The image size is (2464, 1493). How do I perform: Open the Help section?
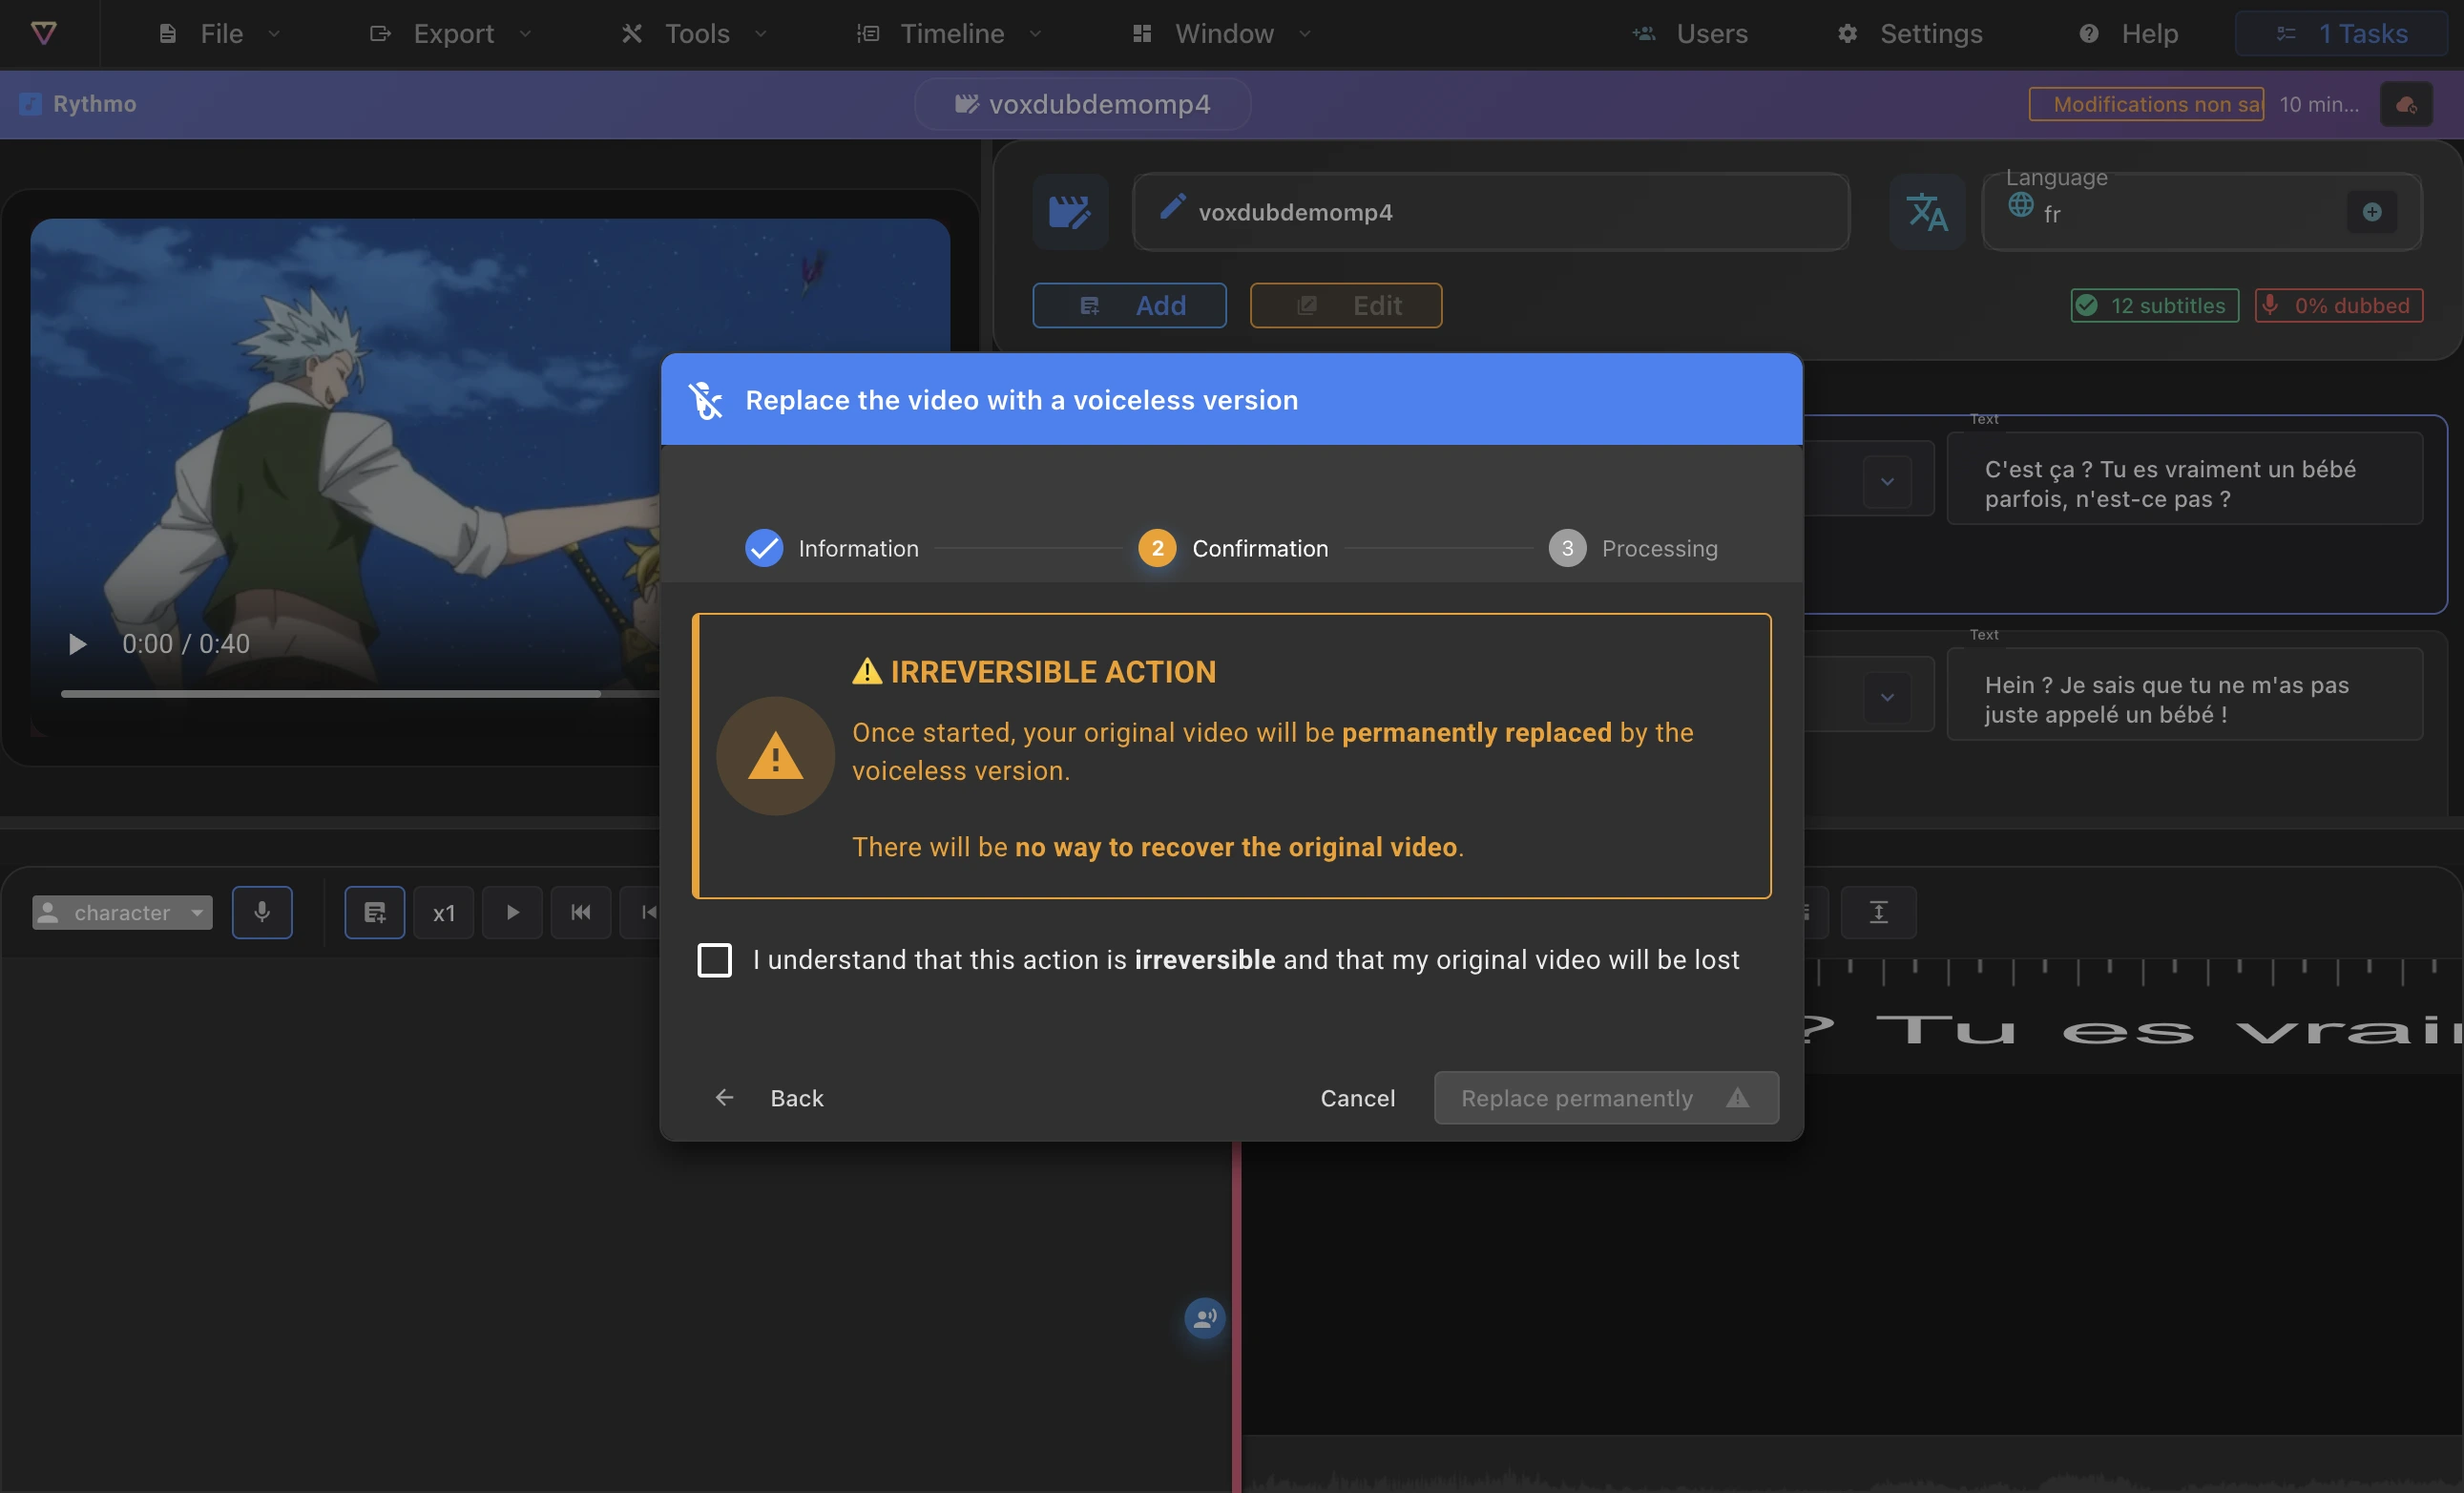click(2128, 33)
